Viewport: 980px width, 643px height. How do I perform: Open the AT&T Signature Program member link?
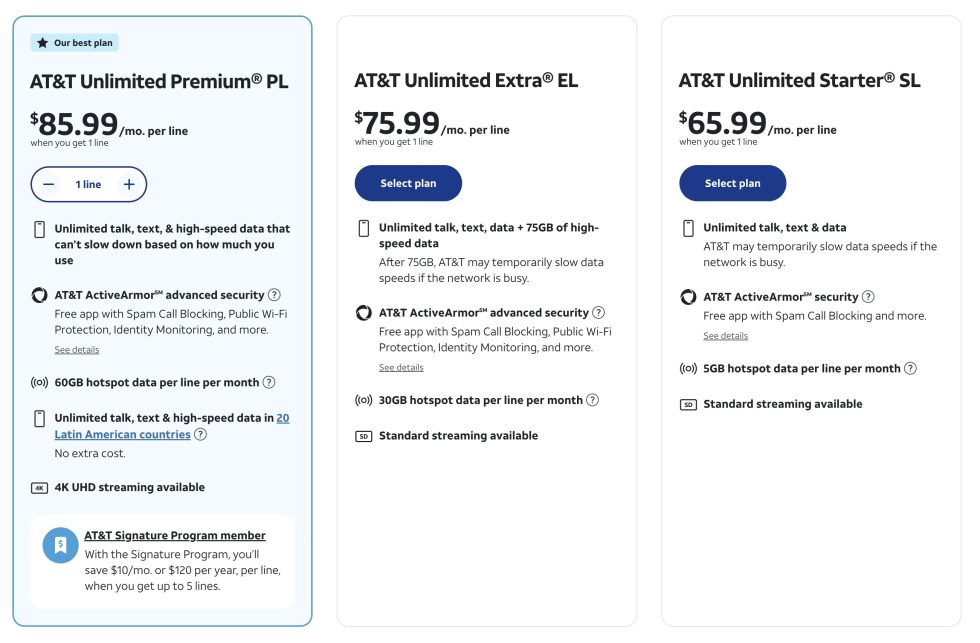[174, 535]
